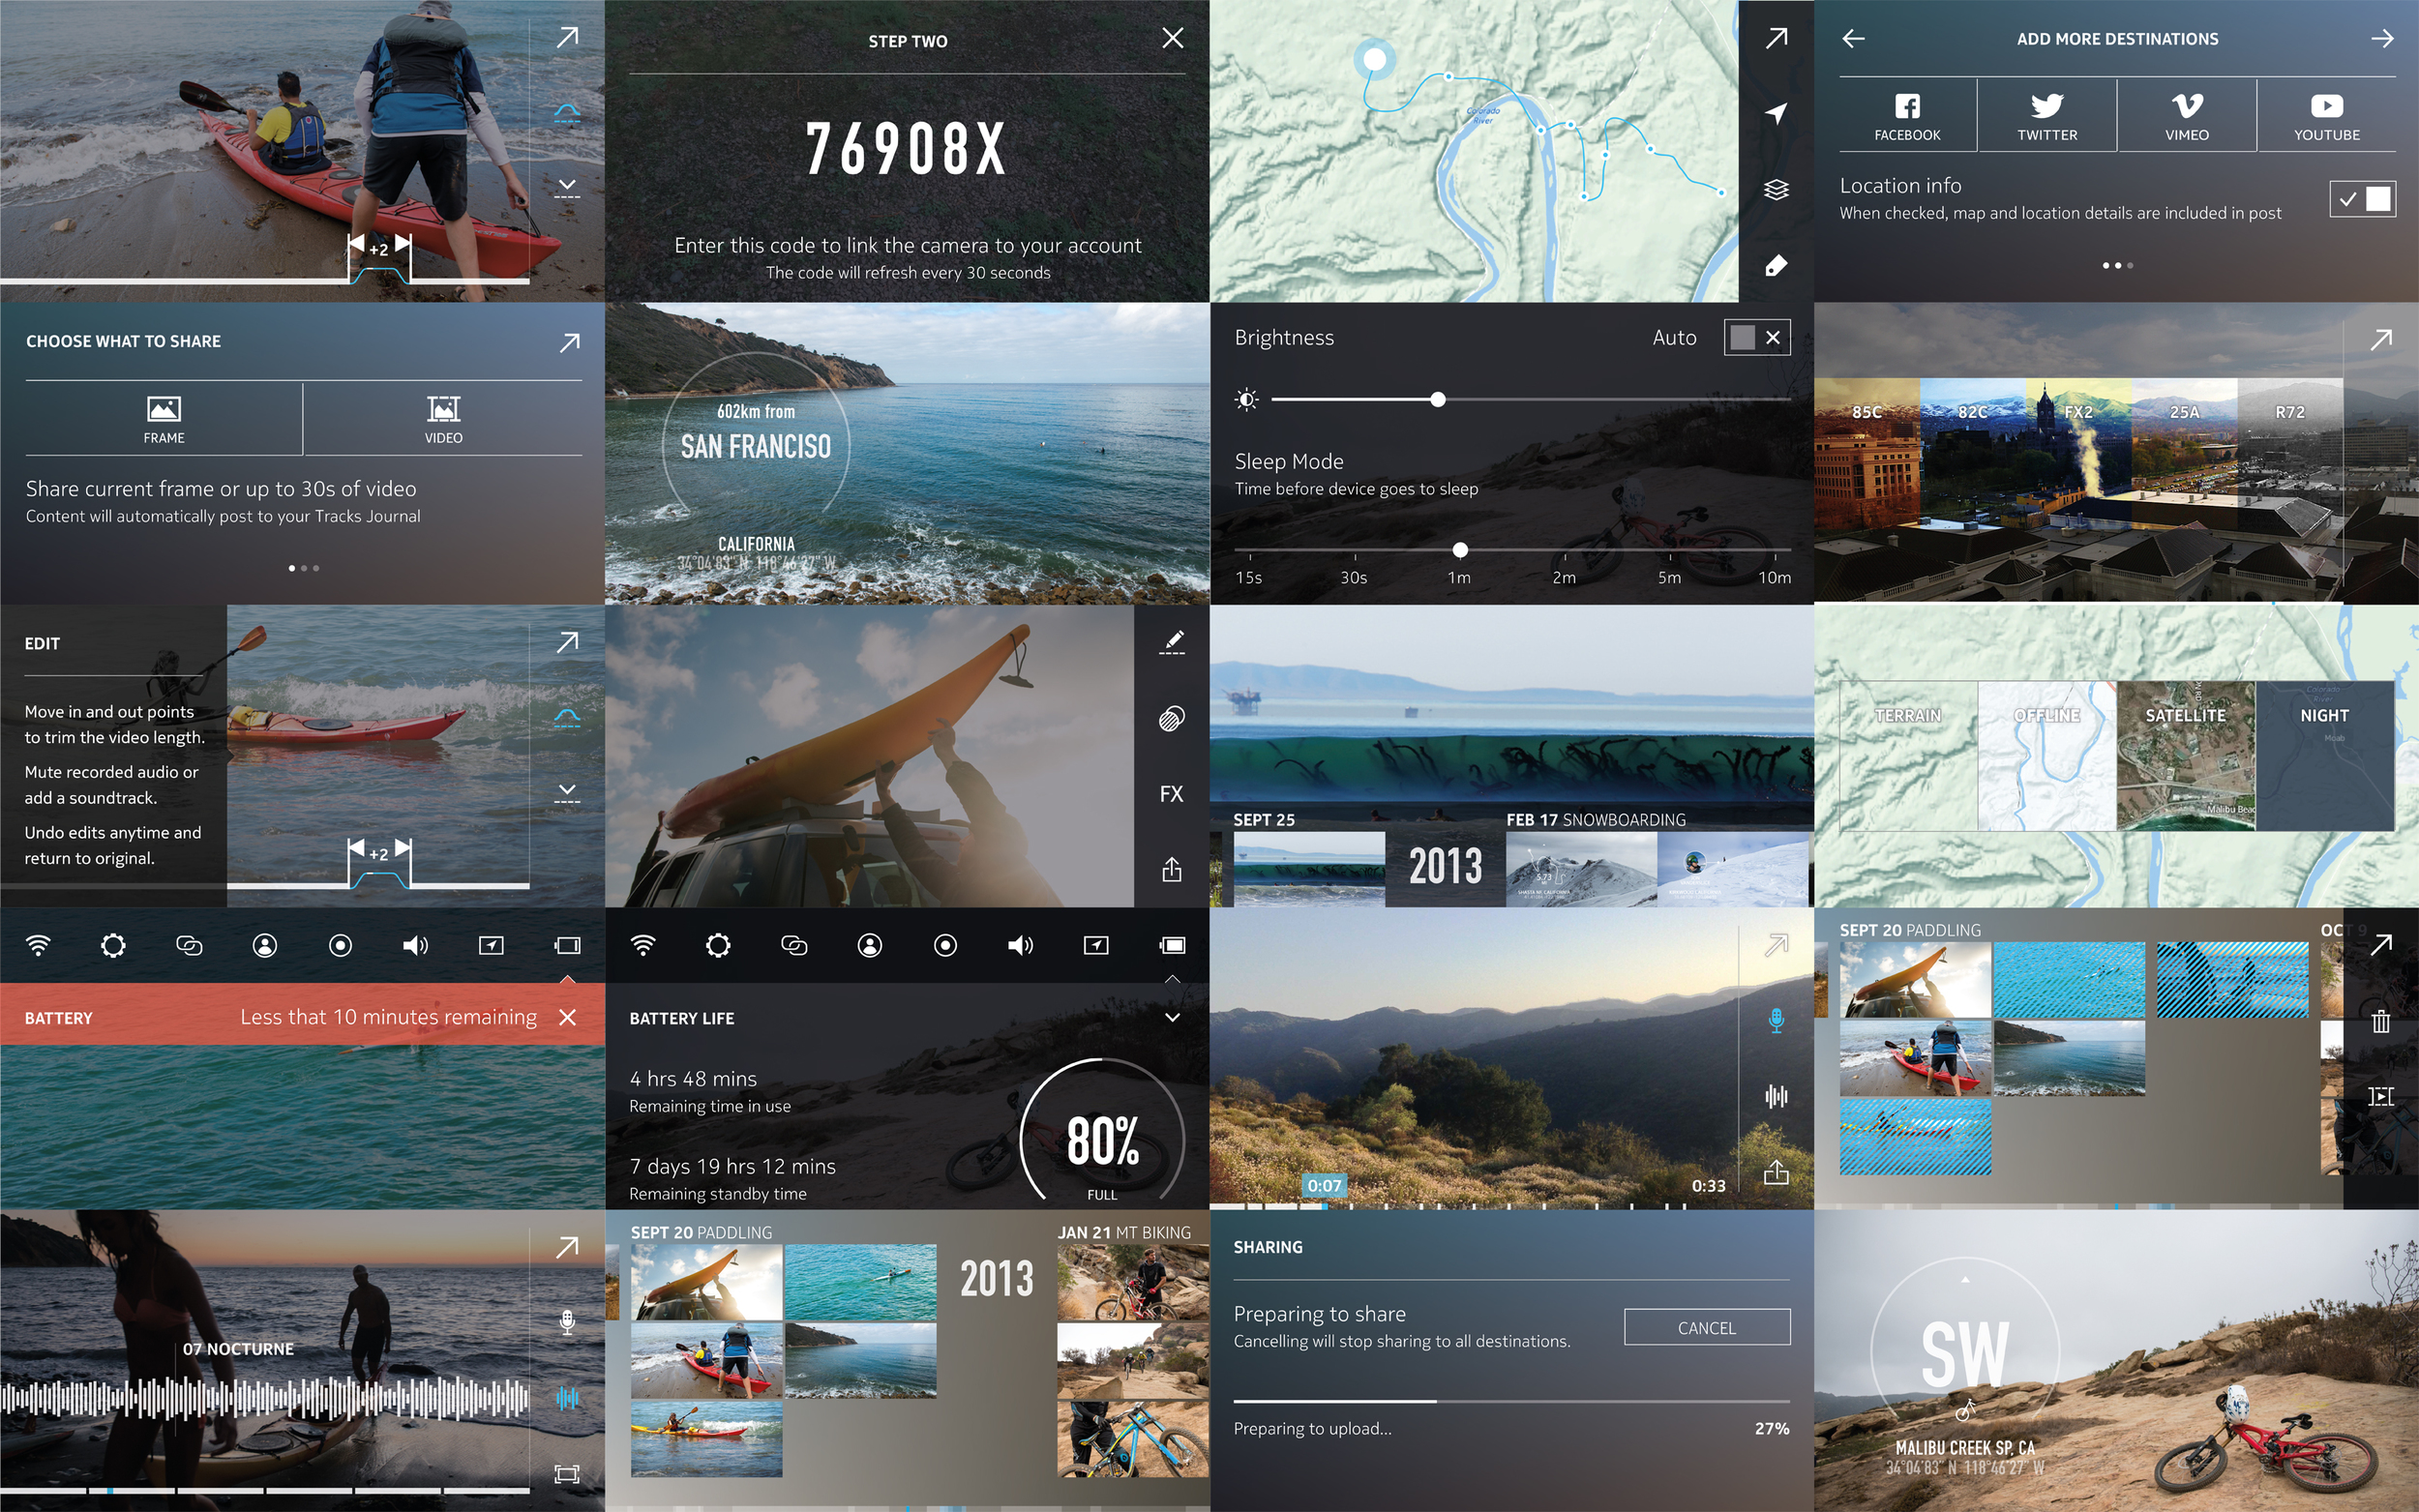Open the map layers icon beside the route map

point(1776,189)
